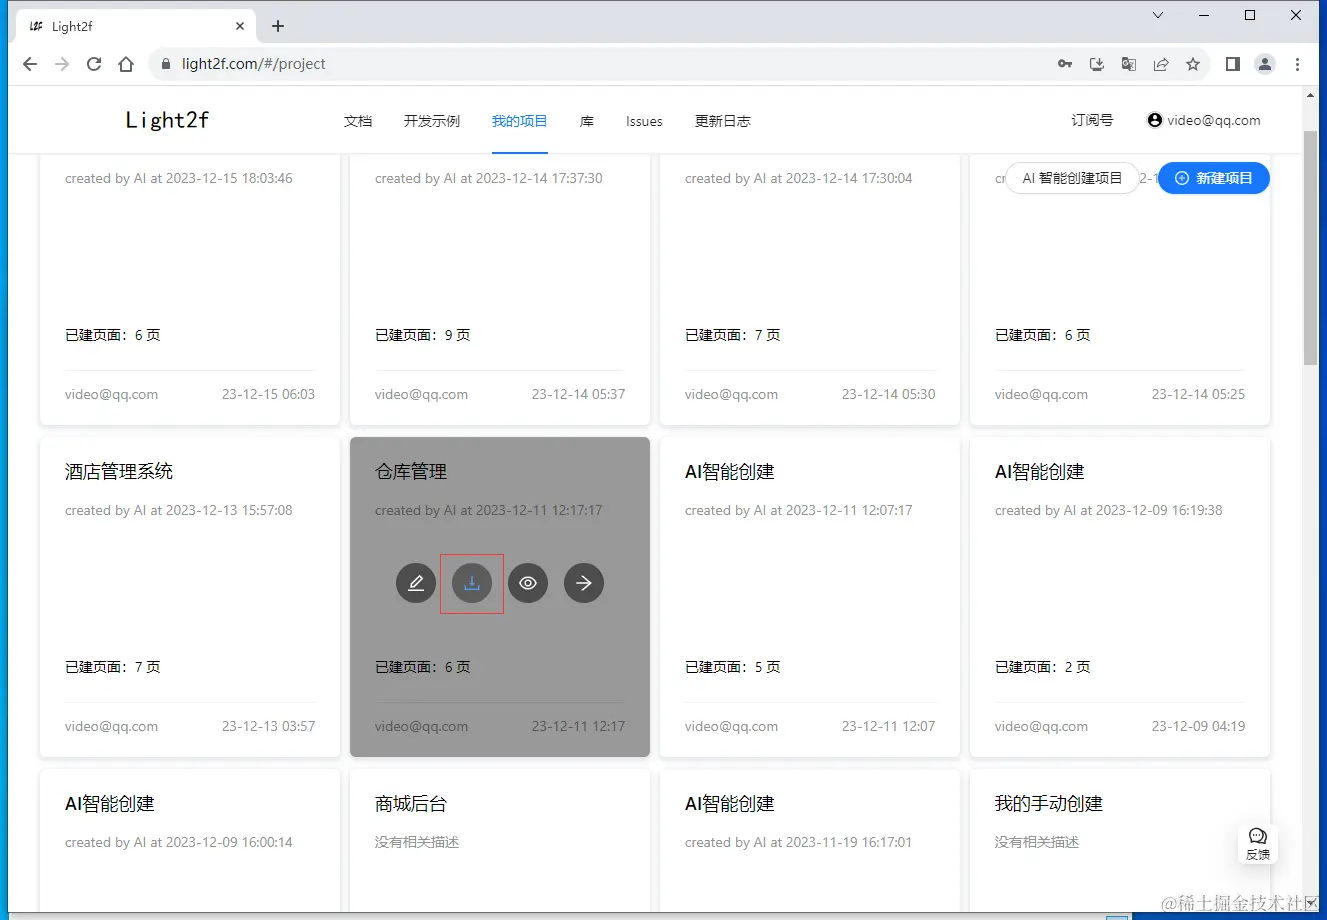The image size is (1327, 920).
Task: Click the page vertical scrollbar thumb
Action: point(1310,247)
